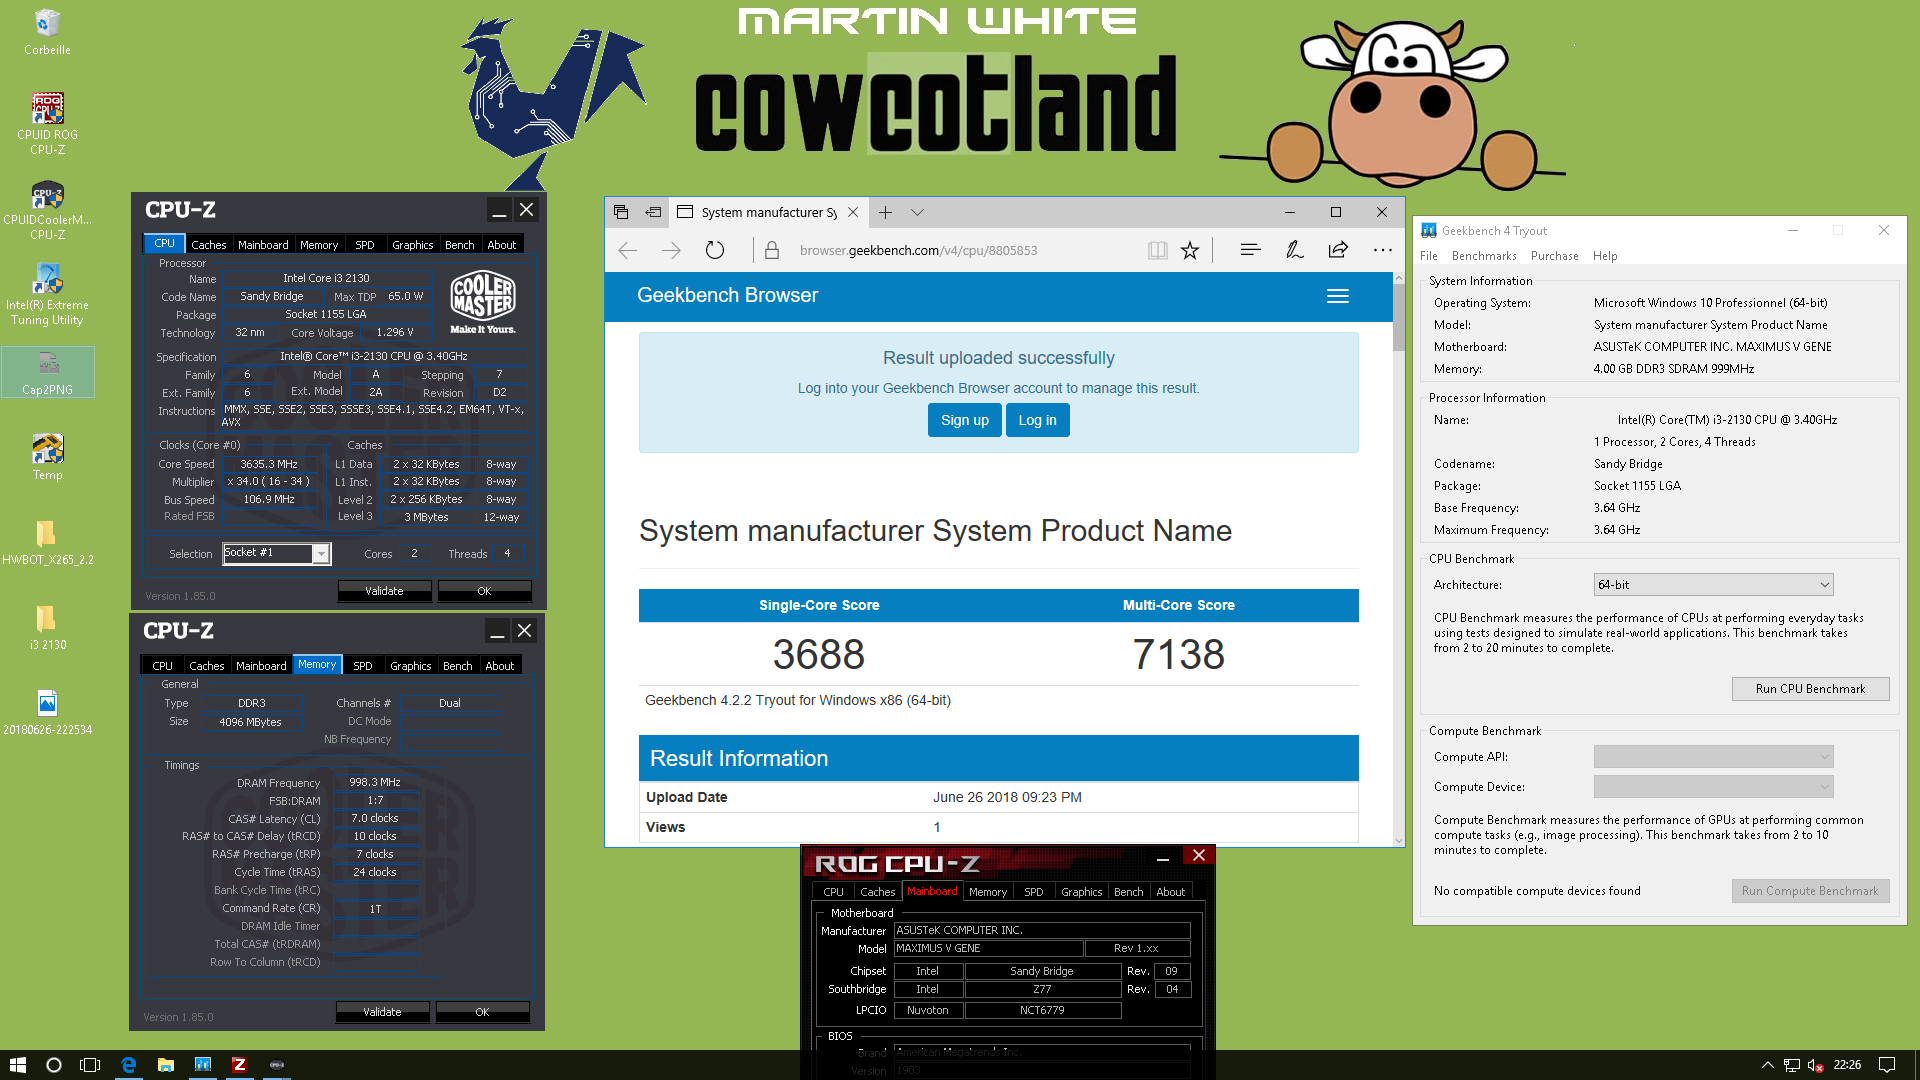Image resolution: width=1920 pixels, height=1080 pixels.
Task: Open the Edge Hub icon
Action: click(1250, 251)
